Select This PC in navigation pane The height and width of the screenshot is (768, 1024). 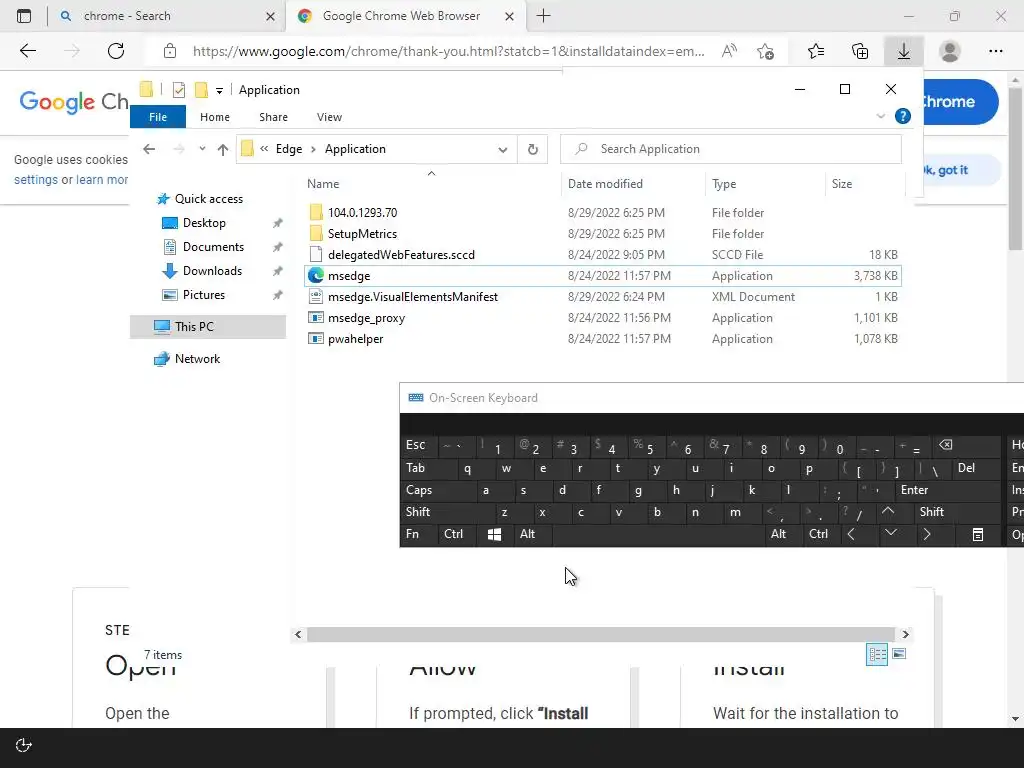click(x=208, y=327)
